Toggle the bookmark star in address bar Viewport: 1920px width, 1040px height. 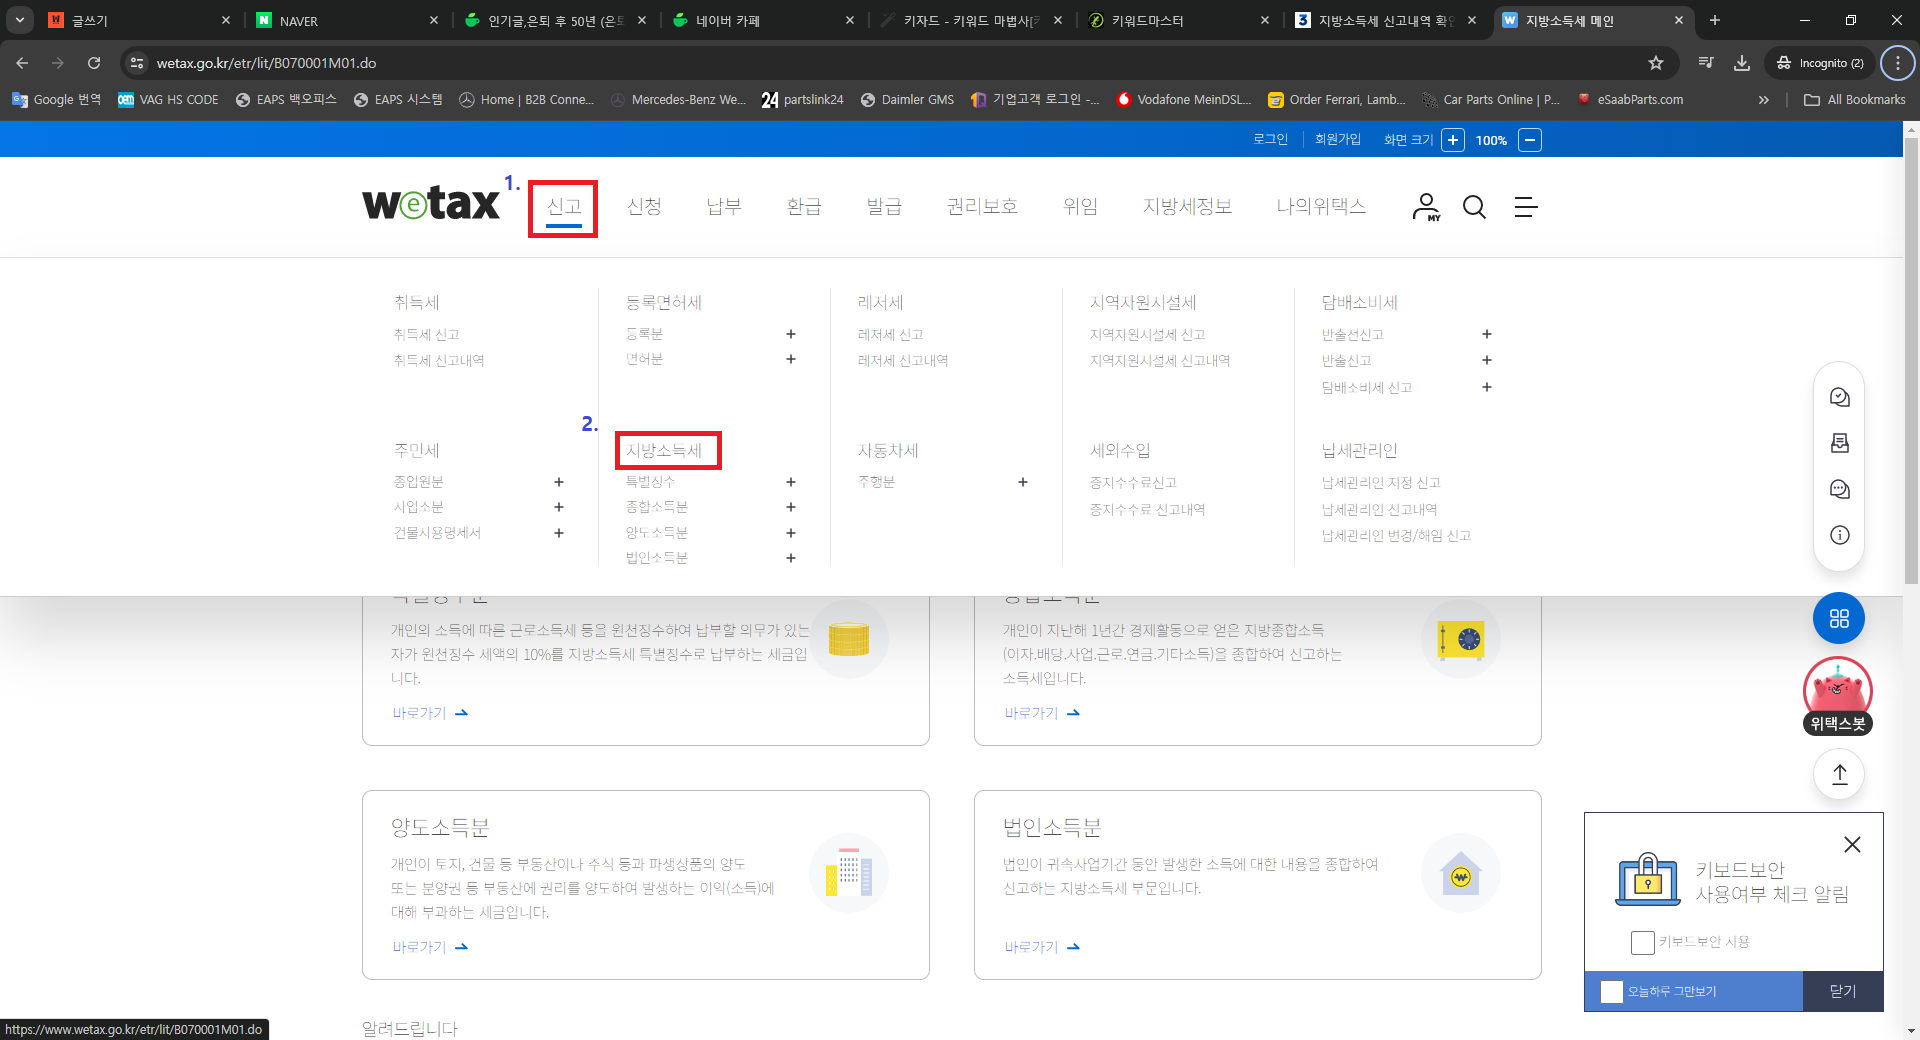point(1656,63)
